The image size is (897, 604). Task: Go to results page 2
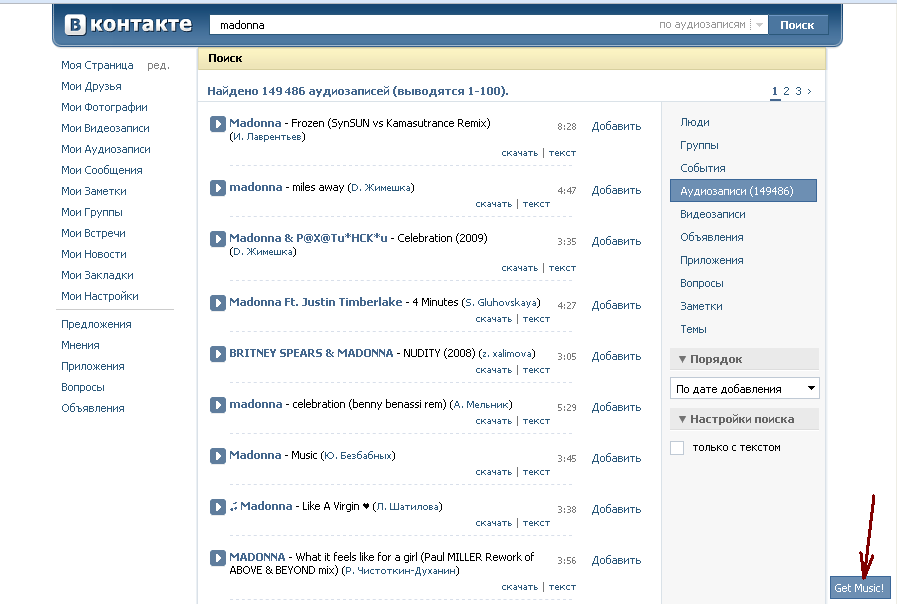(x=787, y=91)
